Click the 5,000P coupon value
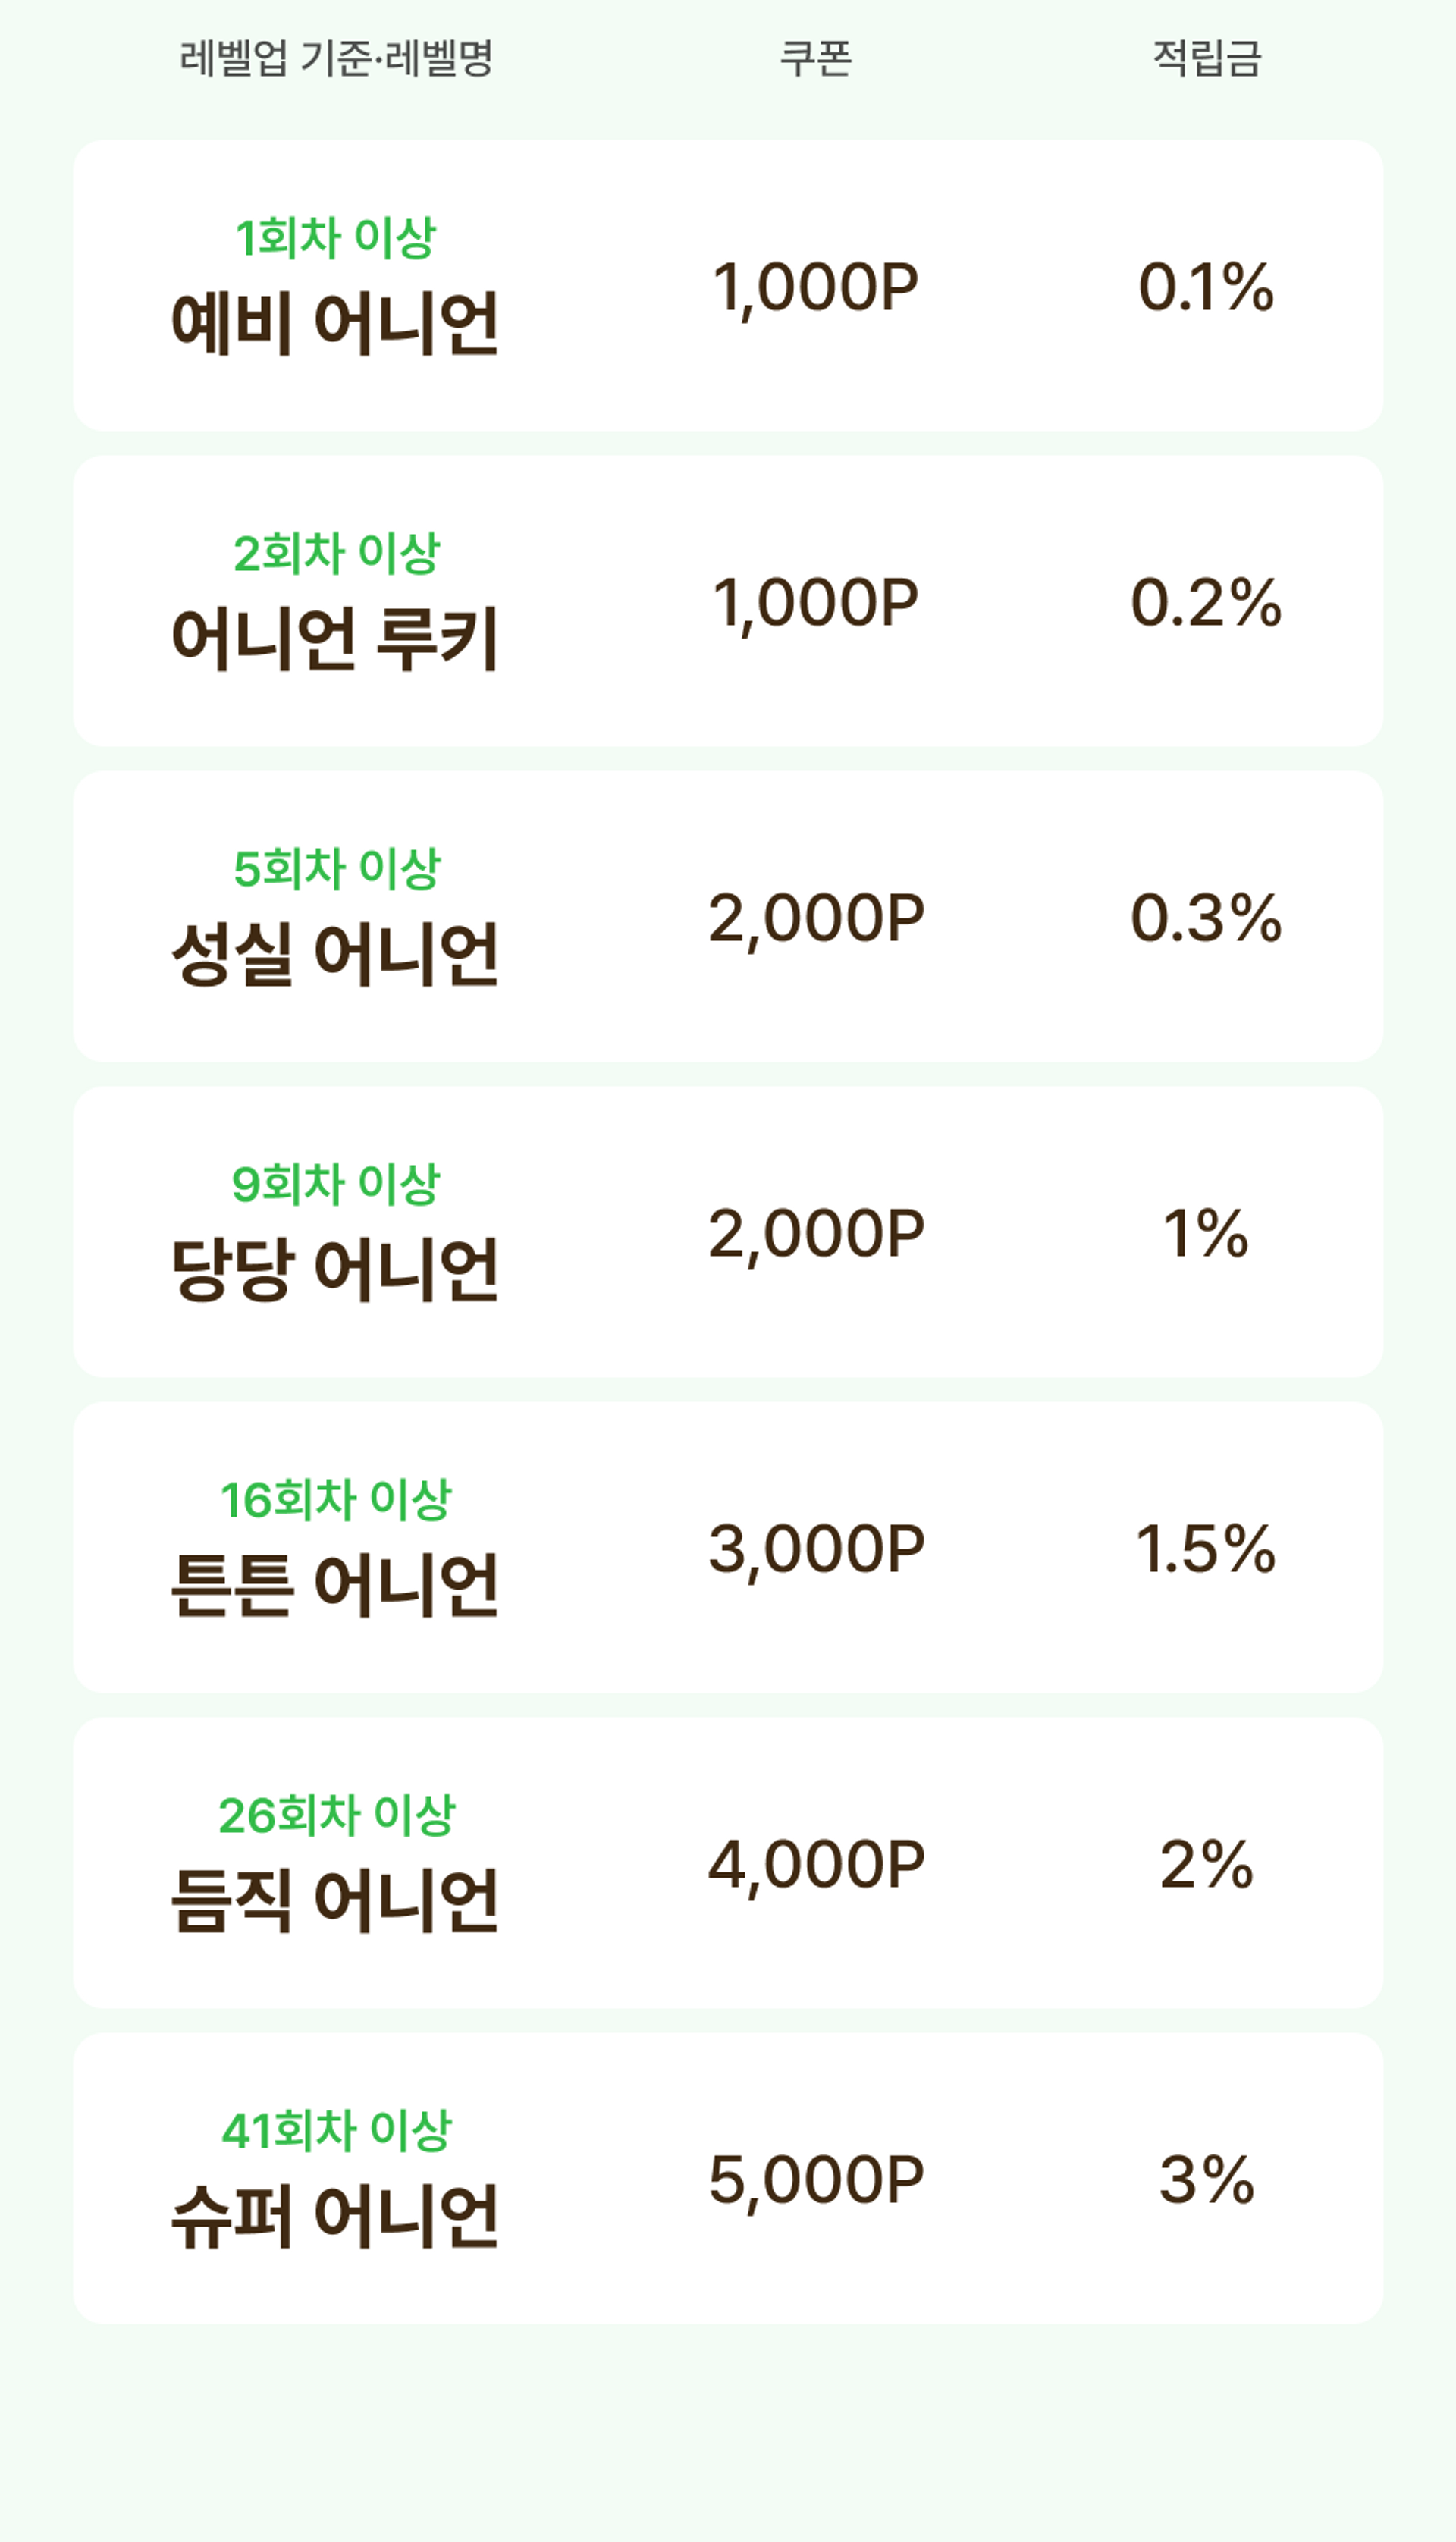 click(816, 2180)
